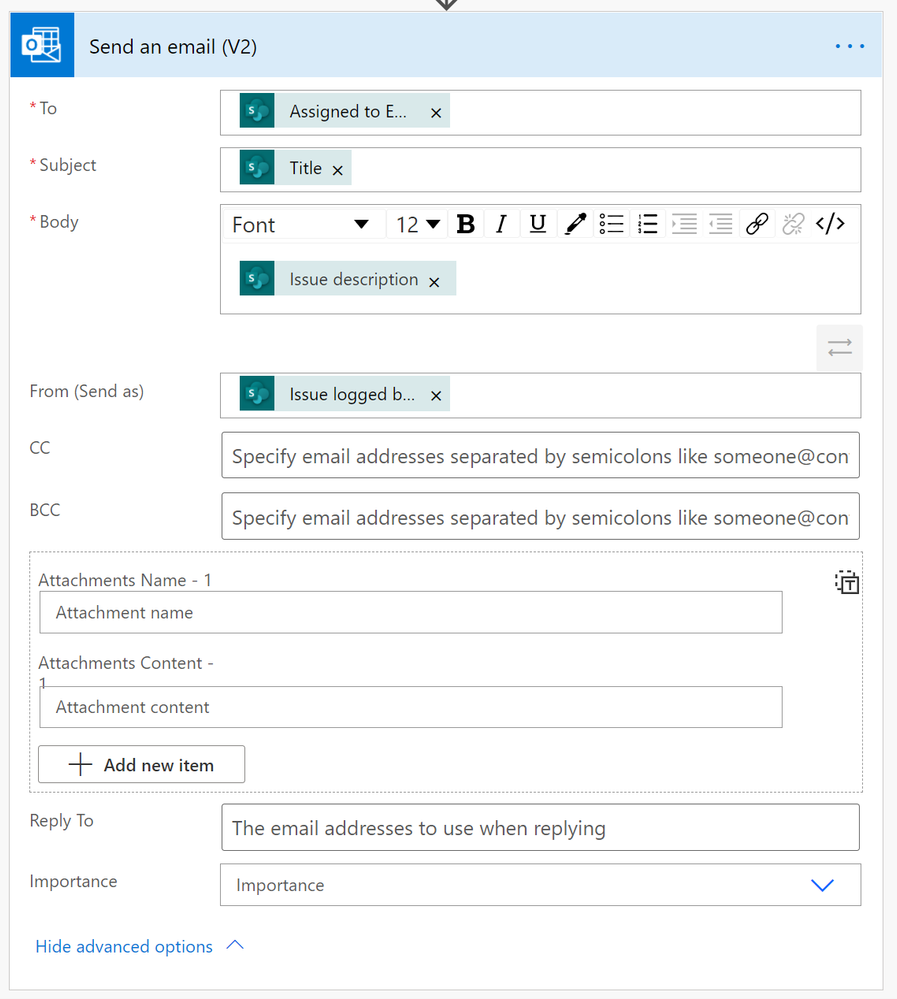Remove the Issue logged b... token
This screenshot has height=999, width=897.
pyautogui.click(x=436, y=396)
